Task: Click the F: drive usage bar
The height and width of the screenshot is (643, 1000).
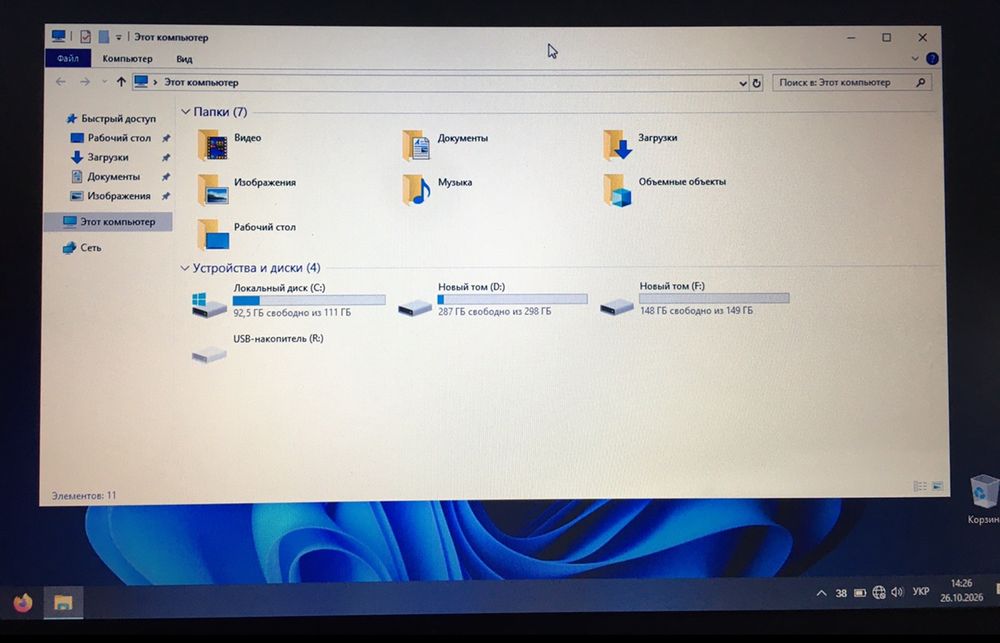Action: tap(714, 298)
